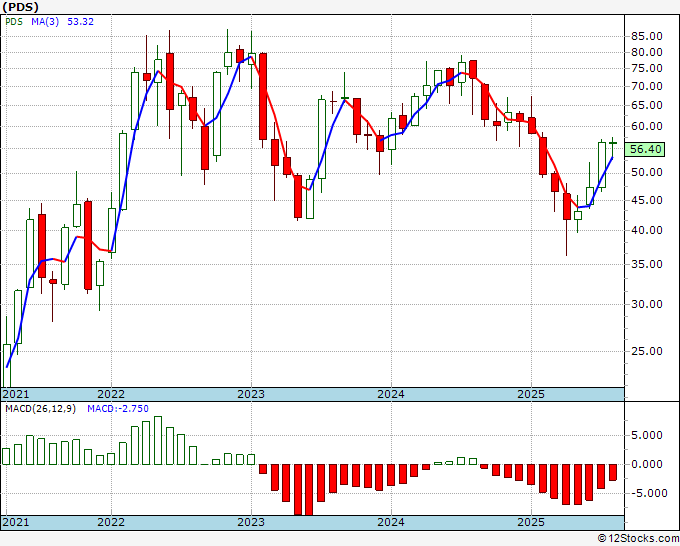The width and height of the screenshot is (680, 546).
Task: Click 2023 on the price chart timeline
Action: coord(251,394)
